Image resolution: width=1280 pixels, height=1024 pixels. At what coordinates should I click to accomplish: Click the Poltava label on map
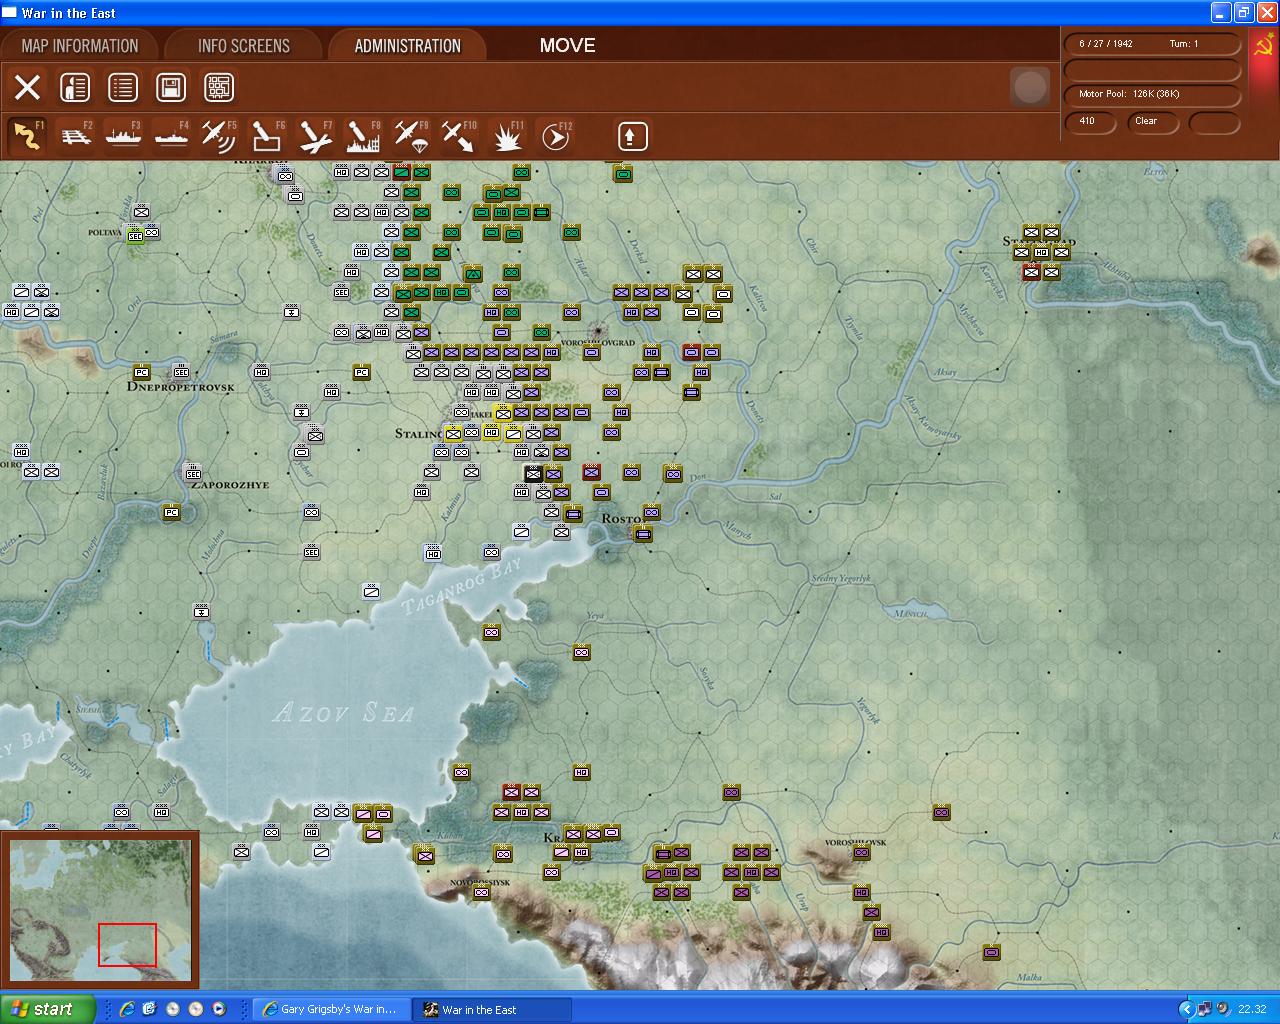click(x=105, y=232)
